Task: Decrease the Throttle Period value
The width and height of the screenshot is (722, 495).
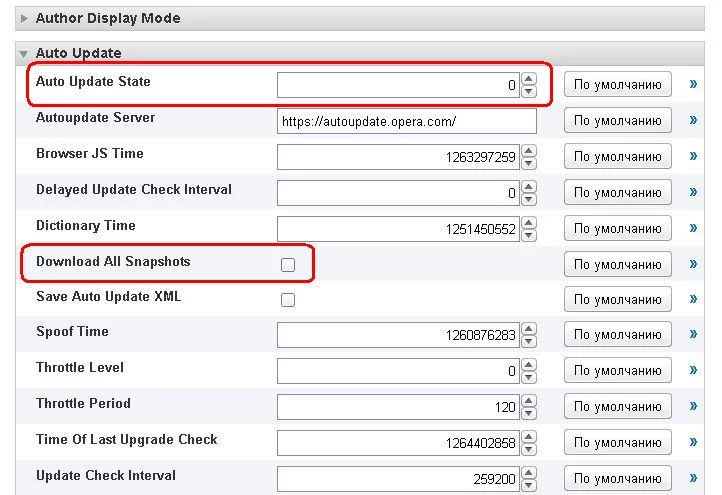Action: point(529,413)
